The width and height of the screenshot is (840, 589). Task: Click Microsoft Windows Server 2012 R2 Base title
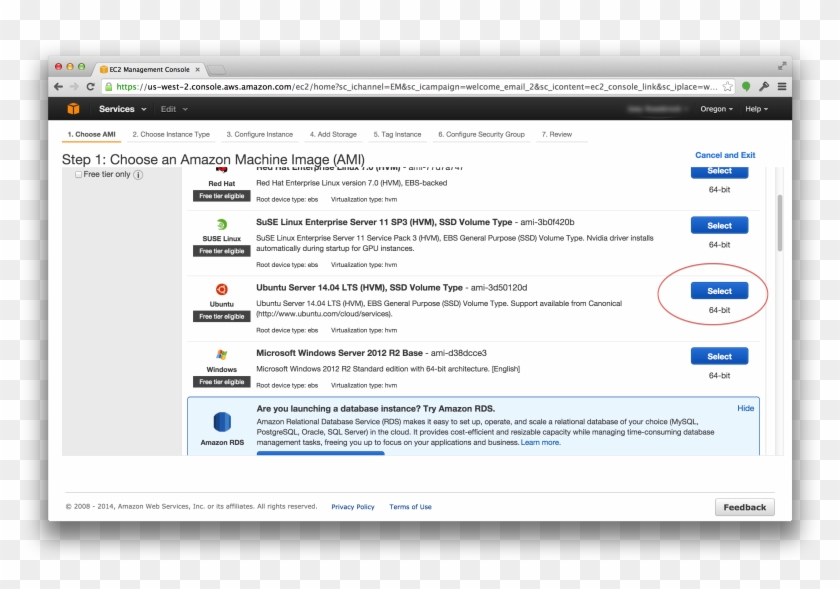point(340,353)
